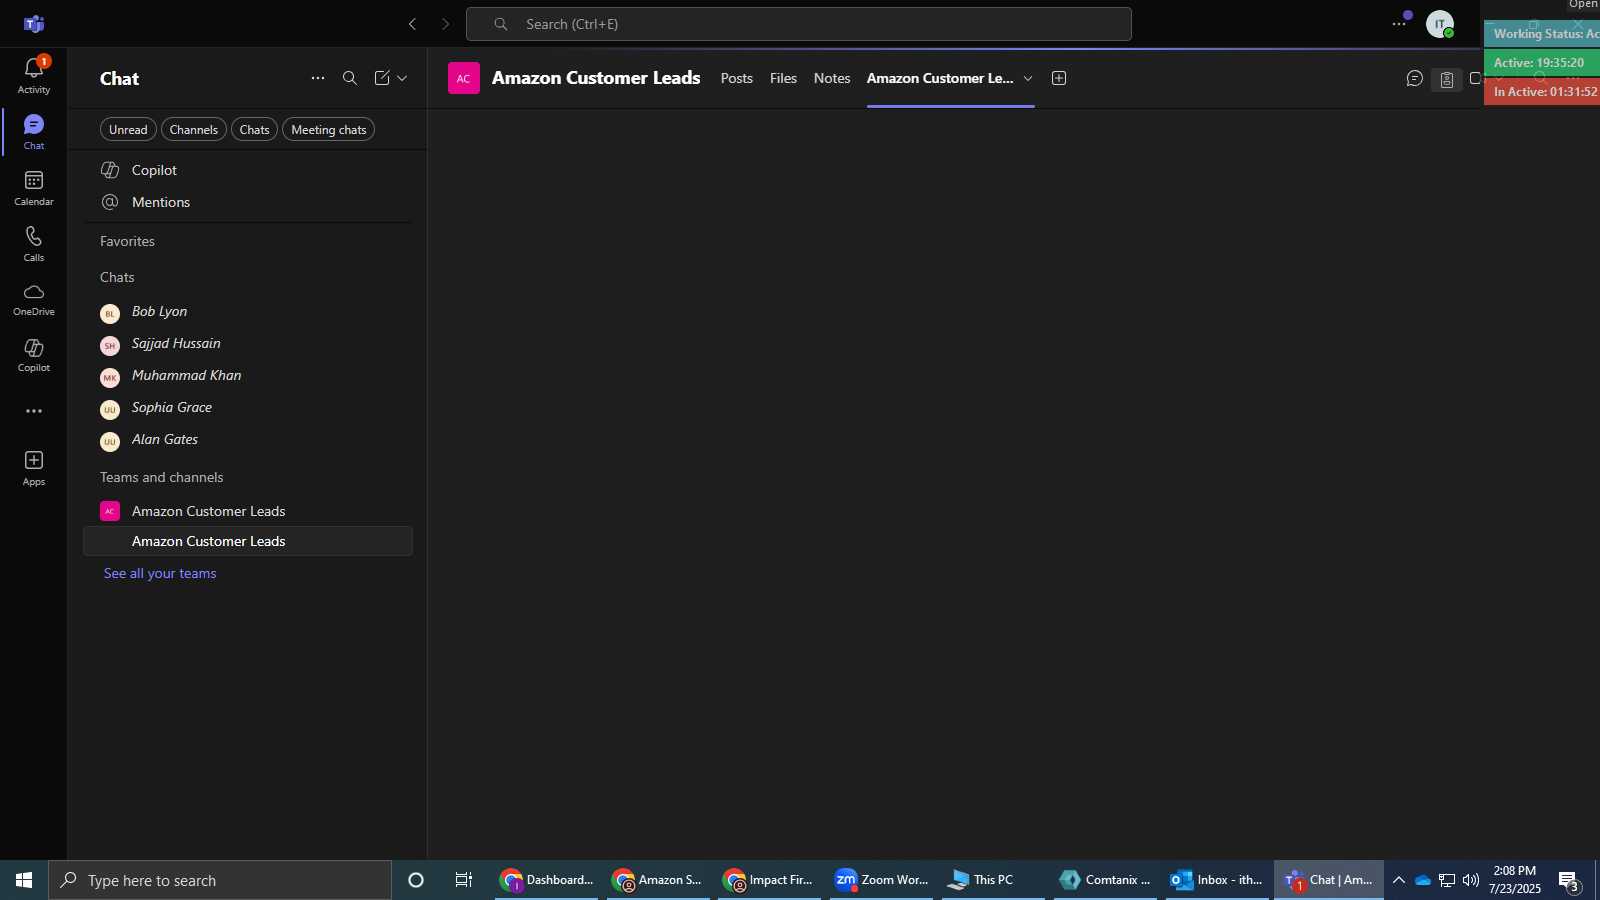Open Cortana circle icon on the taskbar
The height and width of the screenshot is (900, 1600).
pyautogui.click(x=416, y=880)
